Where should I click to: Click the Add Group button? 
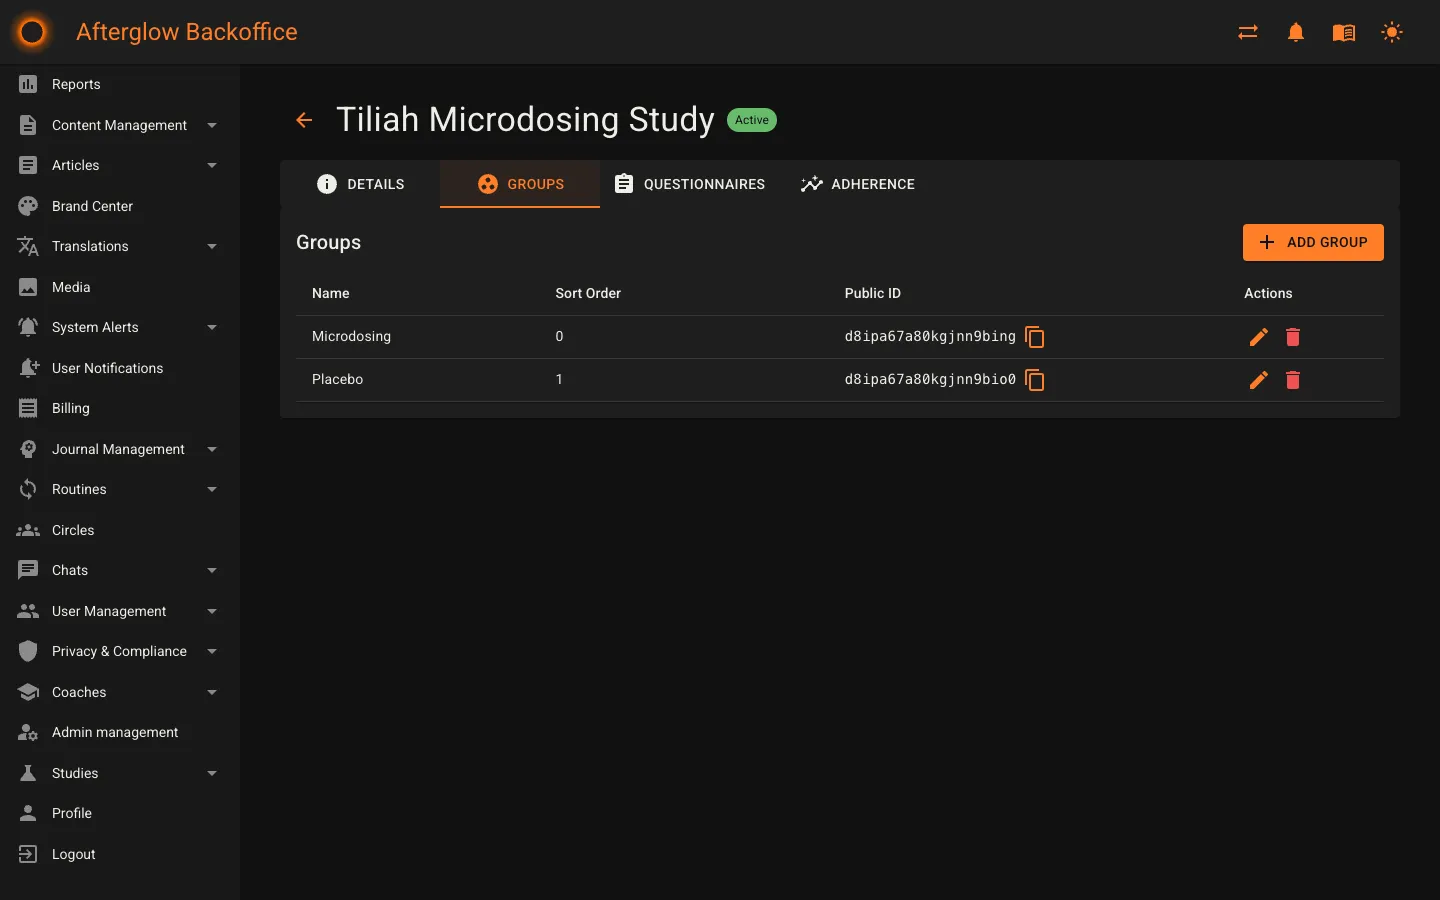[x=1313, y=242]
